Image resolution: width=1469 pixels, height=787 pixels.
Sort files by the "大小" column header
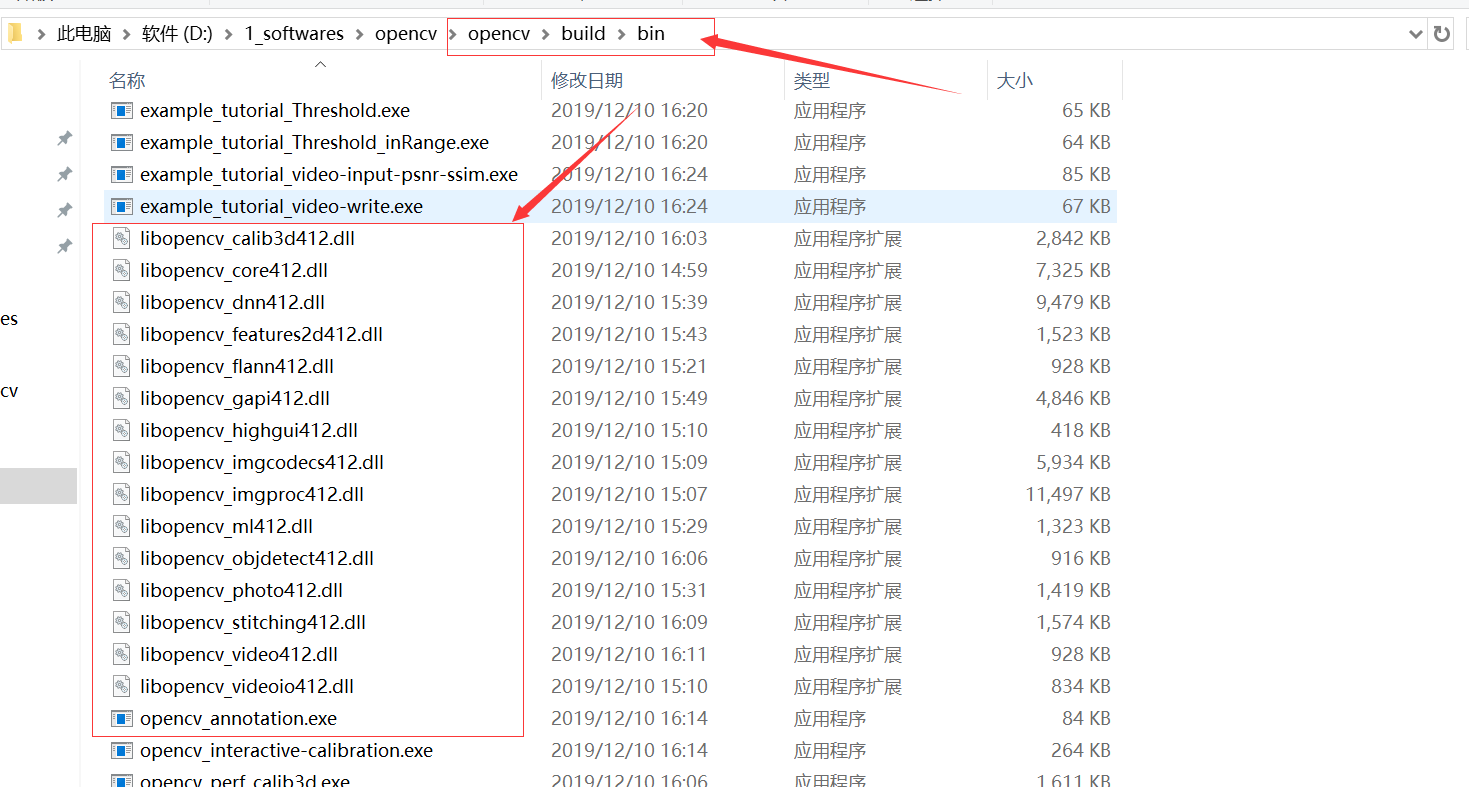tap(1015, 80)
